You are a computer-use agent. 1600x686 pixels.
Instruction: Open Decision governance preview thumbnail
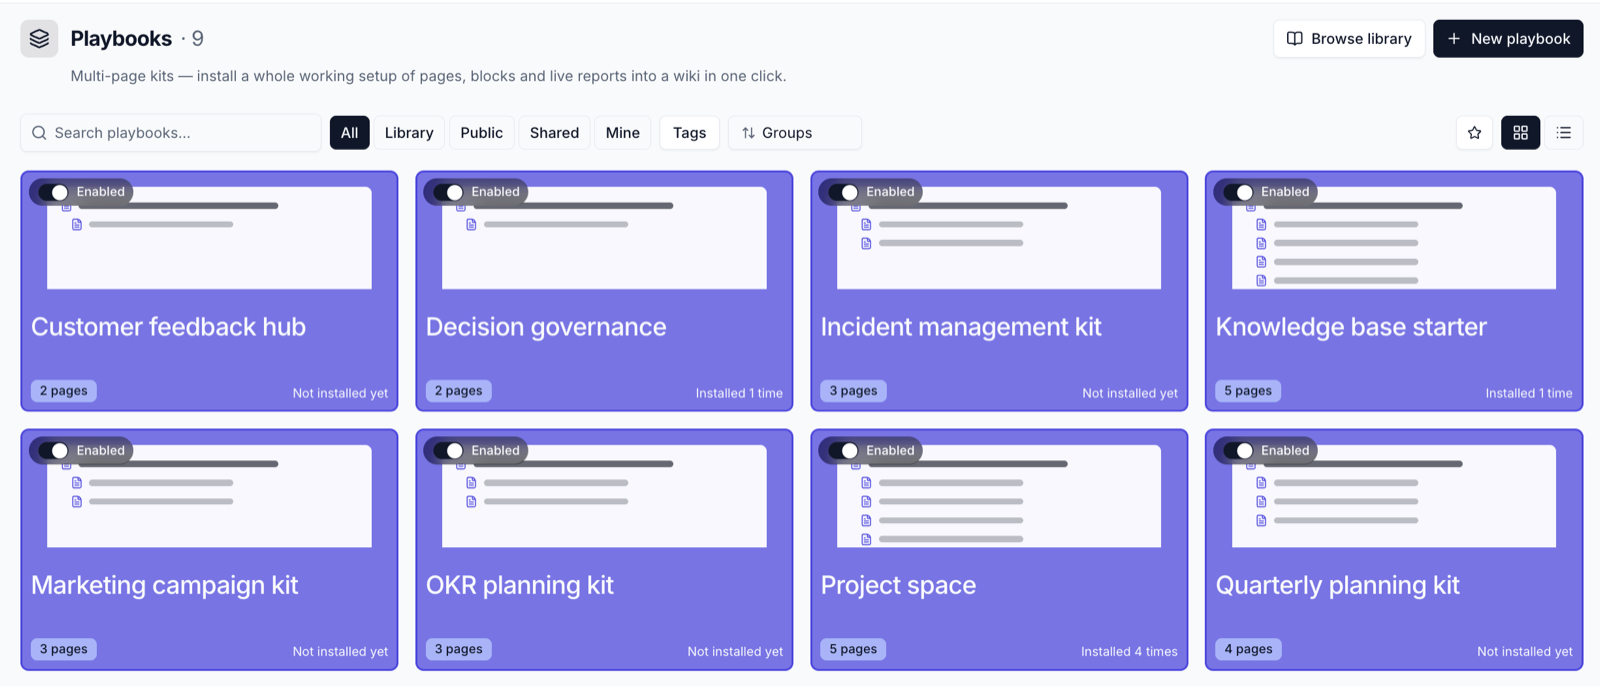coord(604,238)
